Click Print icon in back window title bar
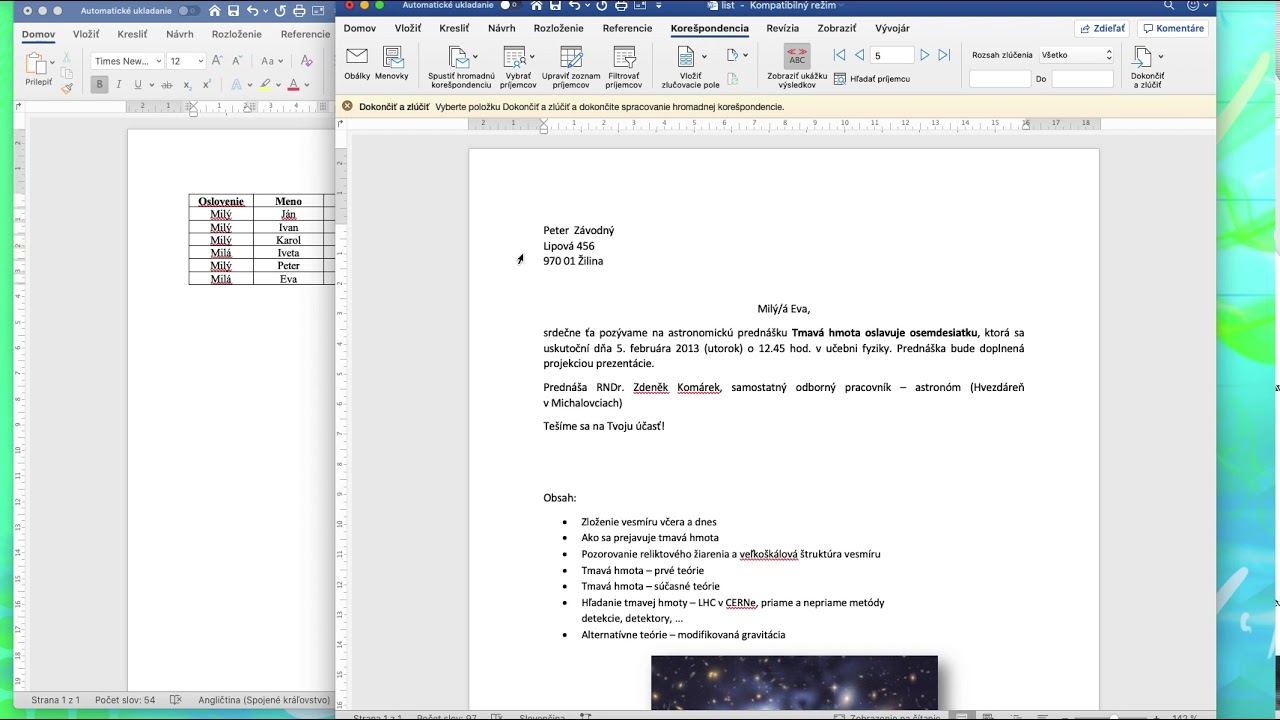The width and height of the screenshot is (1280, 720). [299, 11]
